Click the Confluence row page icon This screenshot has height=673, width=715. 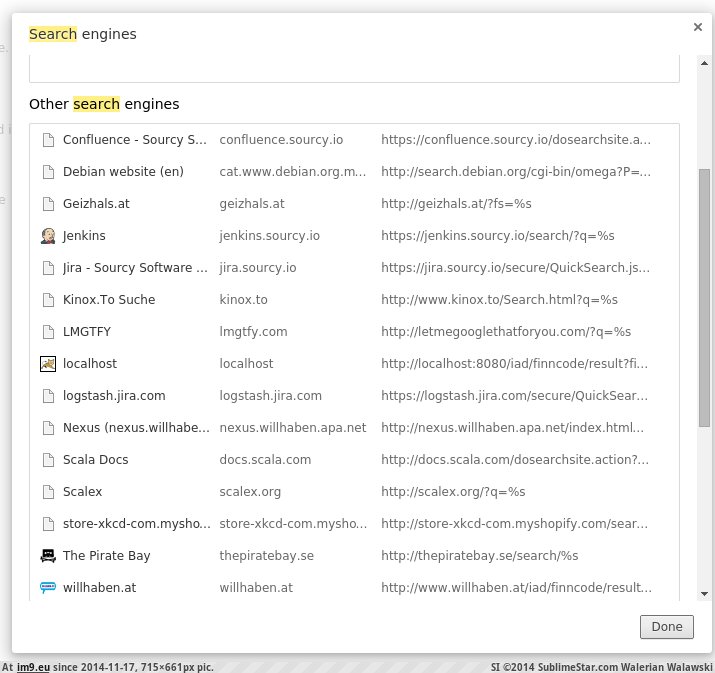point(48,140)
